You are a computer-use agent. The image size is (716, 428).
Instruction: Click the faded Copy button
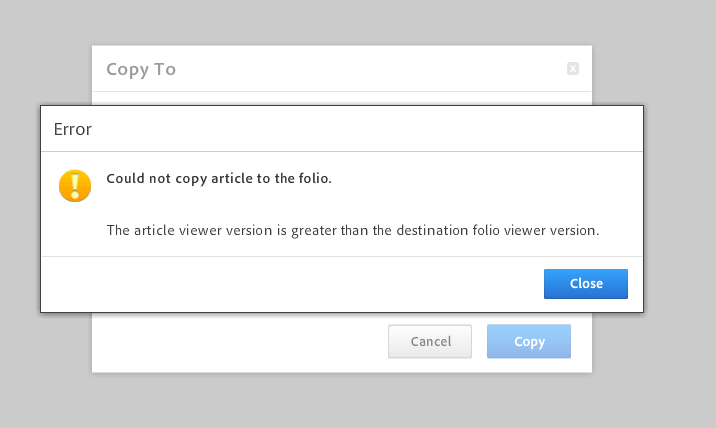(x=529, y=341)
